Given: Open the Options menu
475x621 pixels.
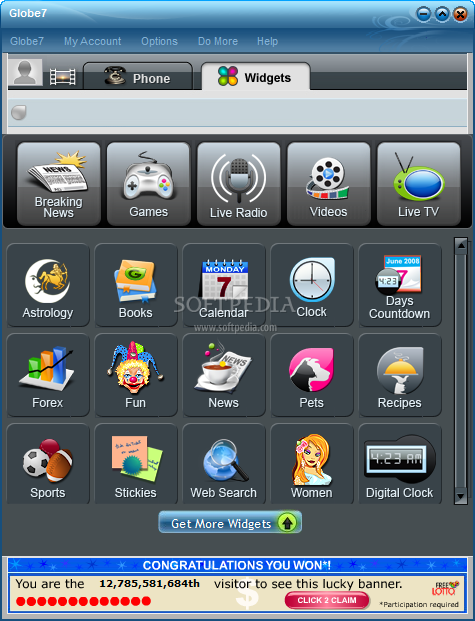Looking at the screenshot, I should [159, 41].
